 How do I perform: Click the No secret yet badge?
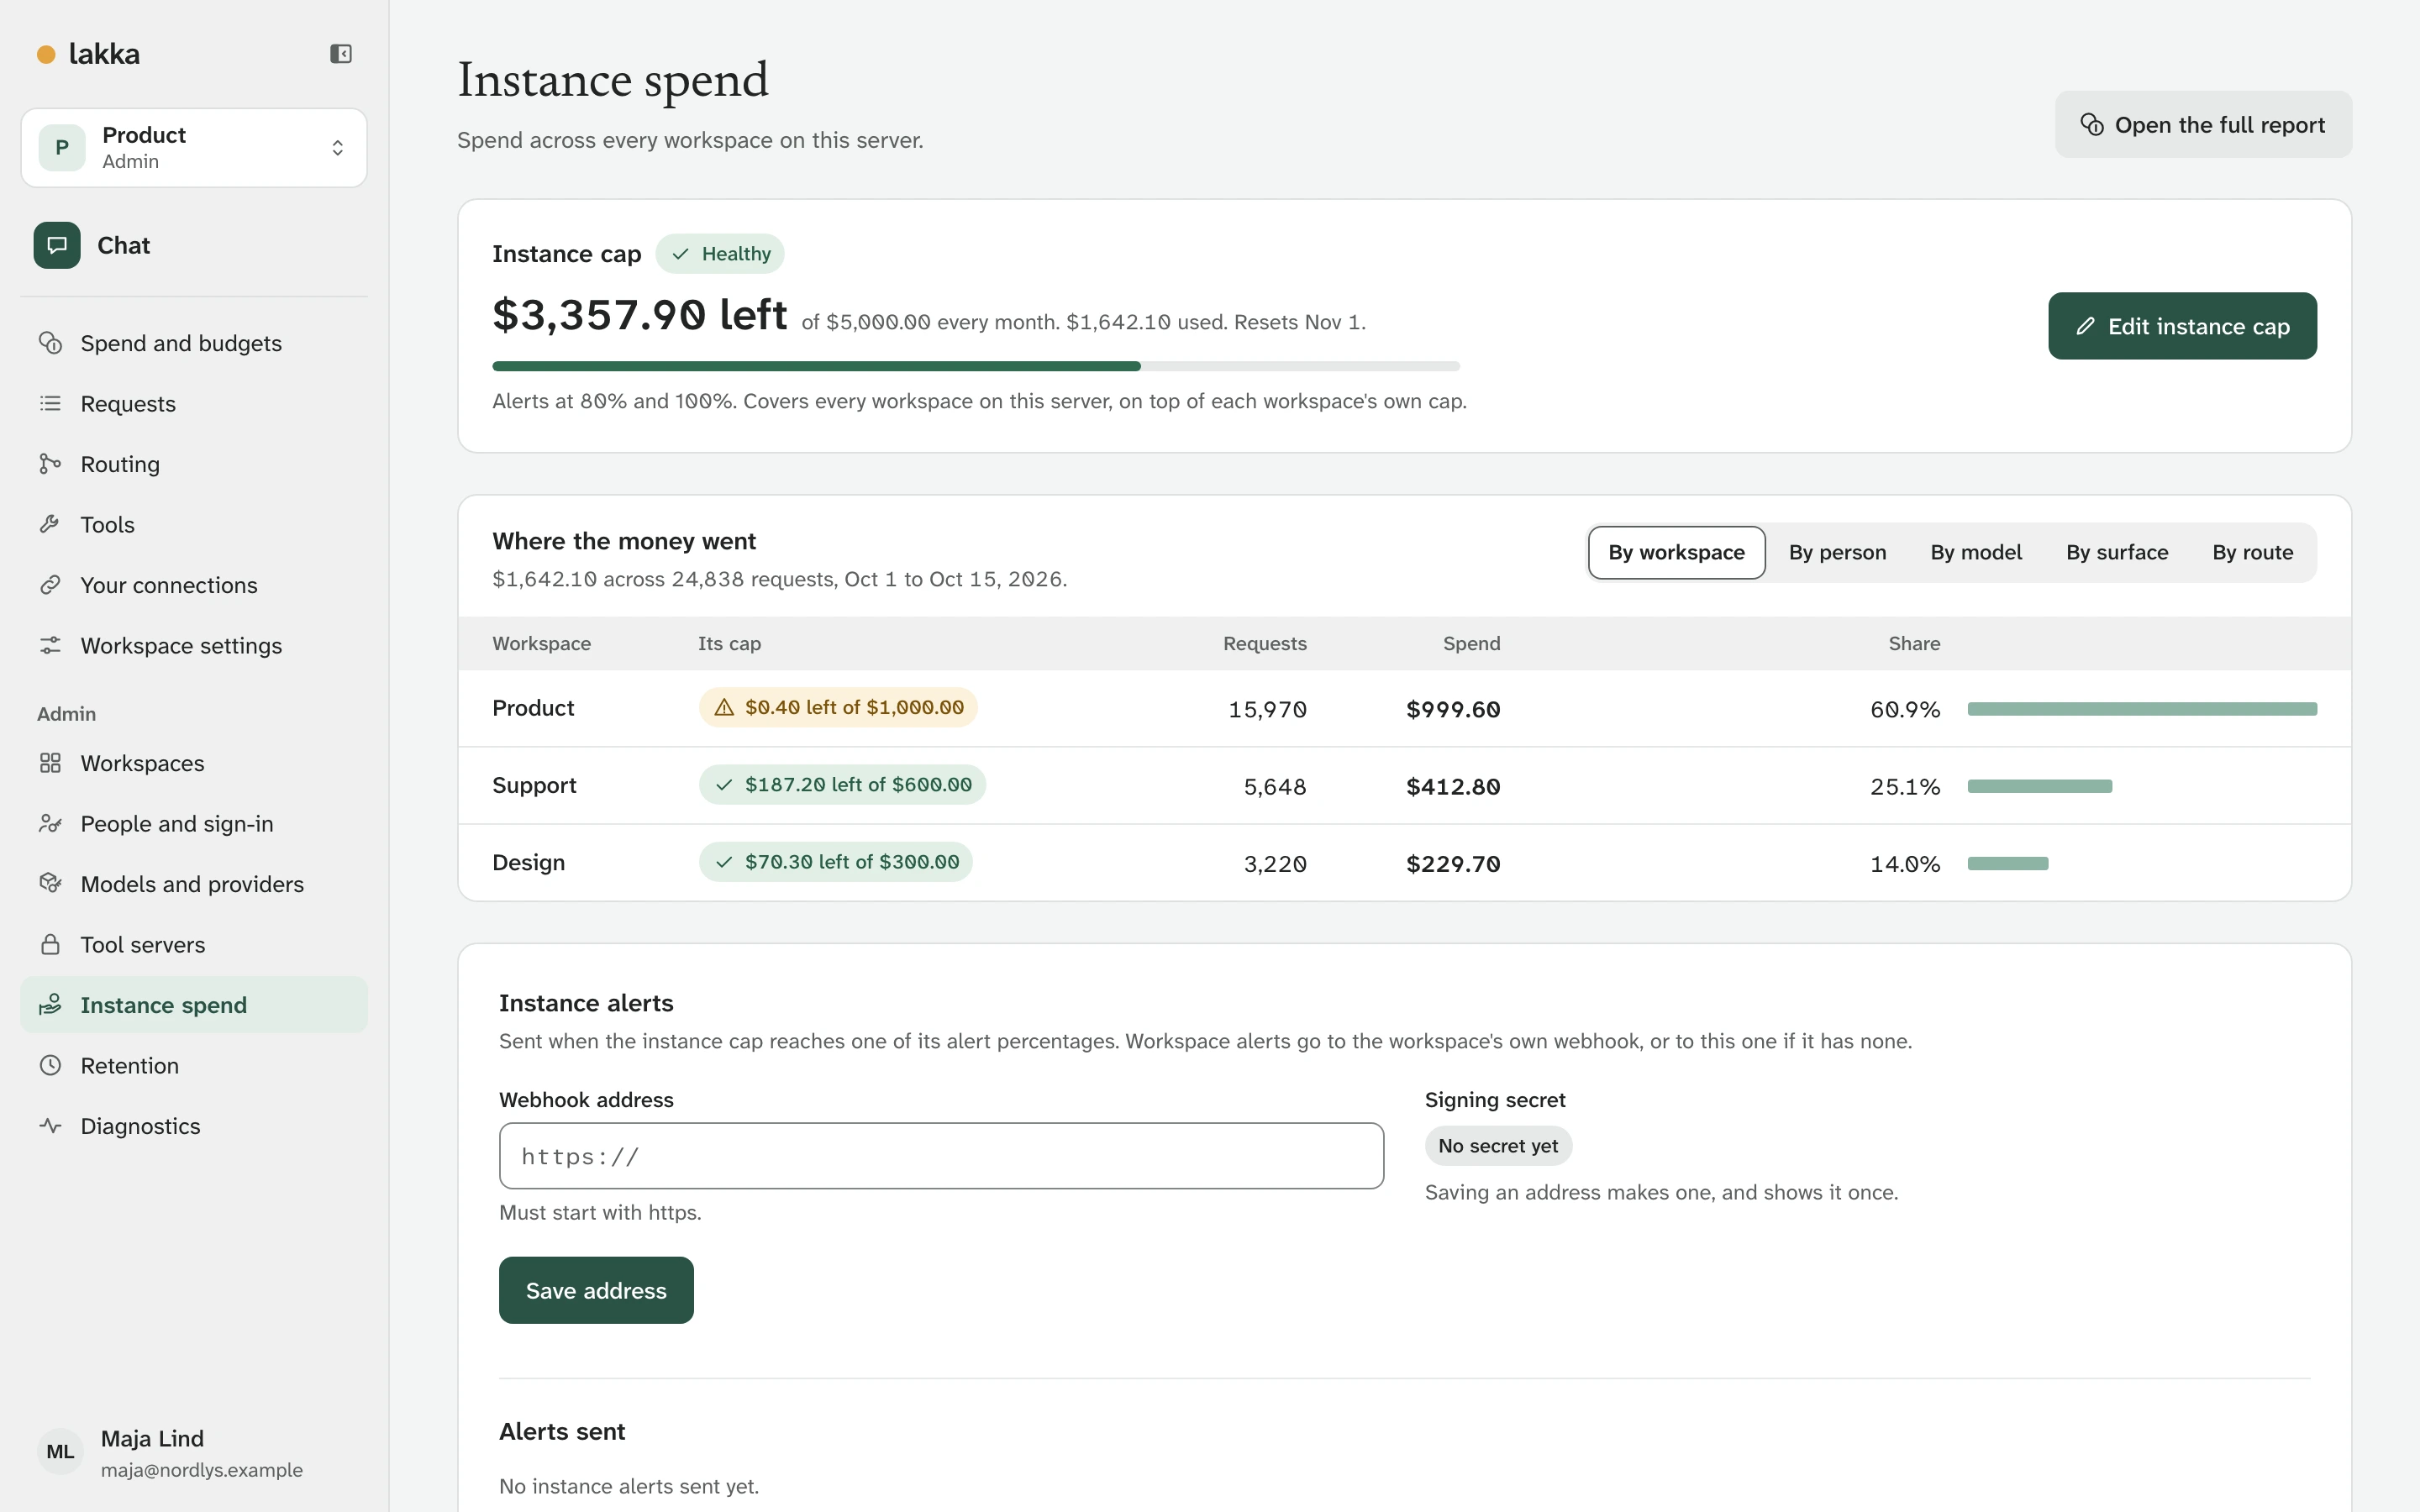(1498, 1146)
